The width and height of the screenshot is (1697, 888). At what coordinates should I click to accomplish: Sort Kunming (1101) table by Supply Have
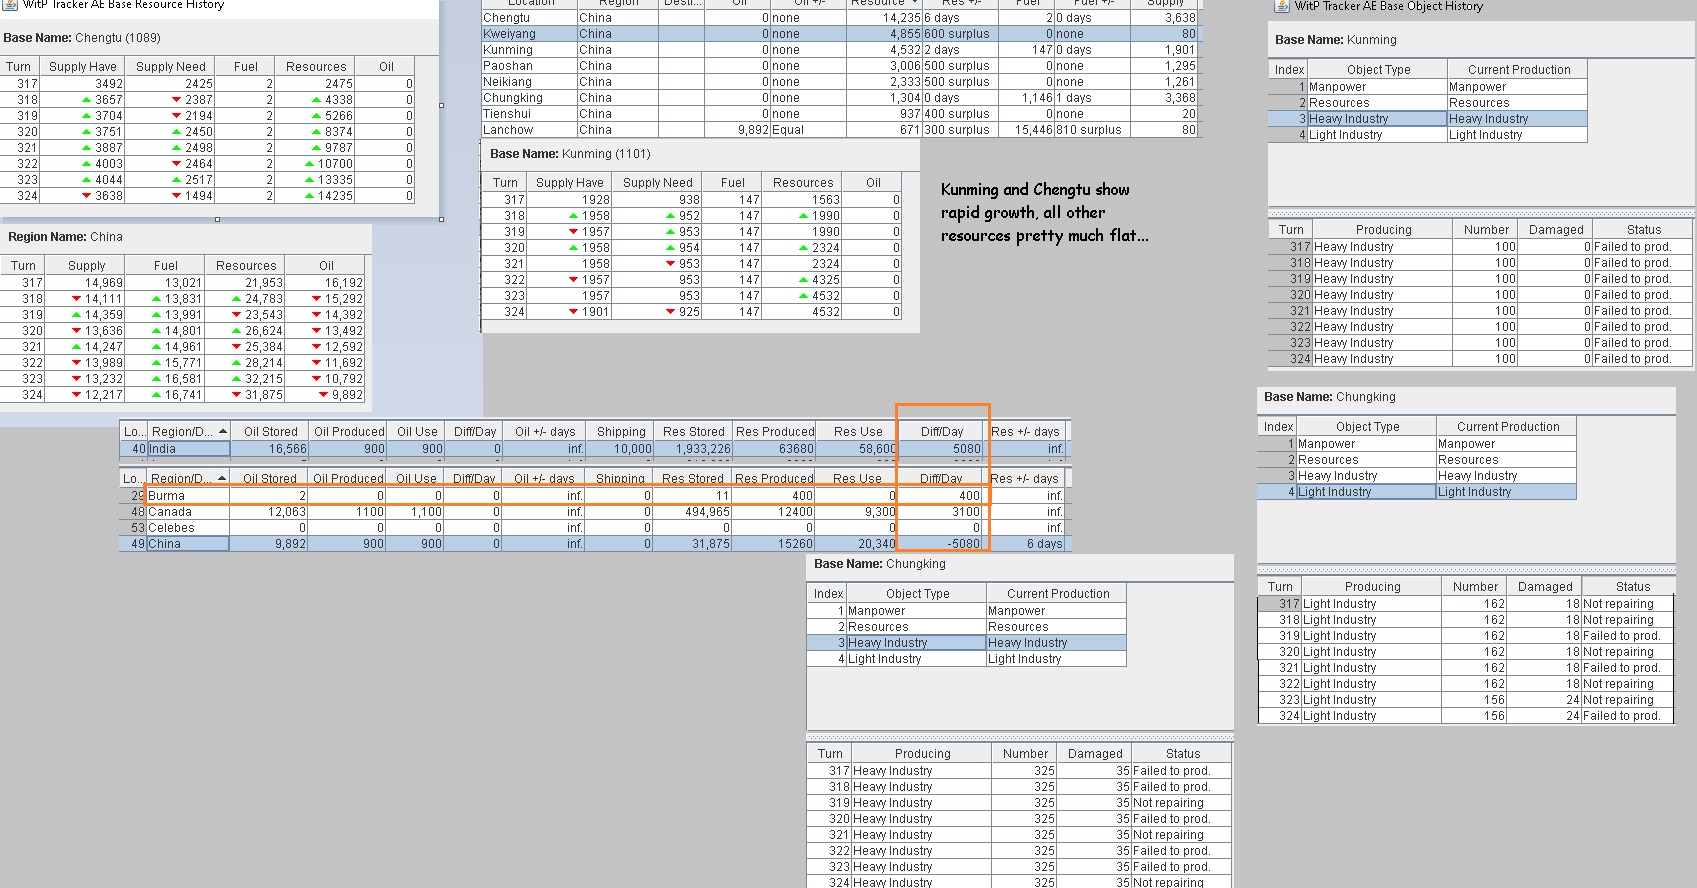point(570,183)
